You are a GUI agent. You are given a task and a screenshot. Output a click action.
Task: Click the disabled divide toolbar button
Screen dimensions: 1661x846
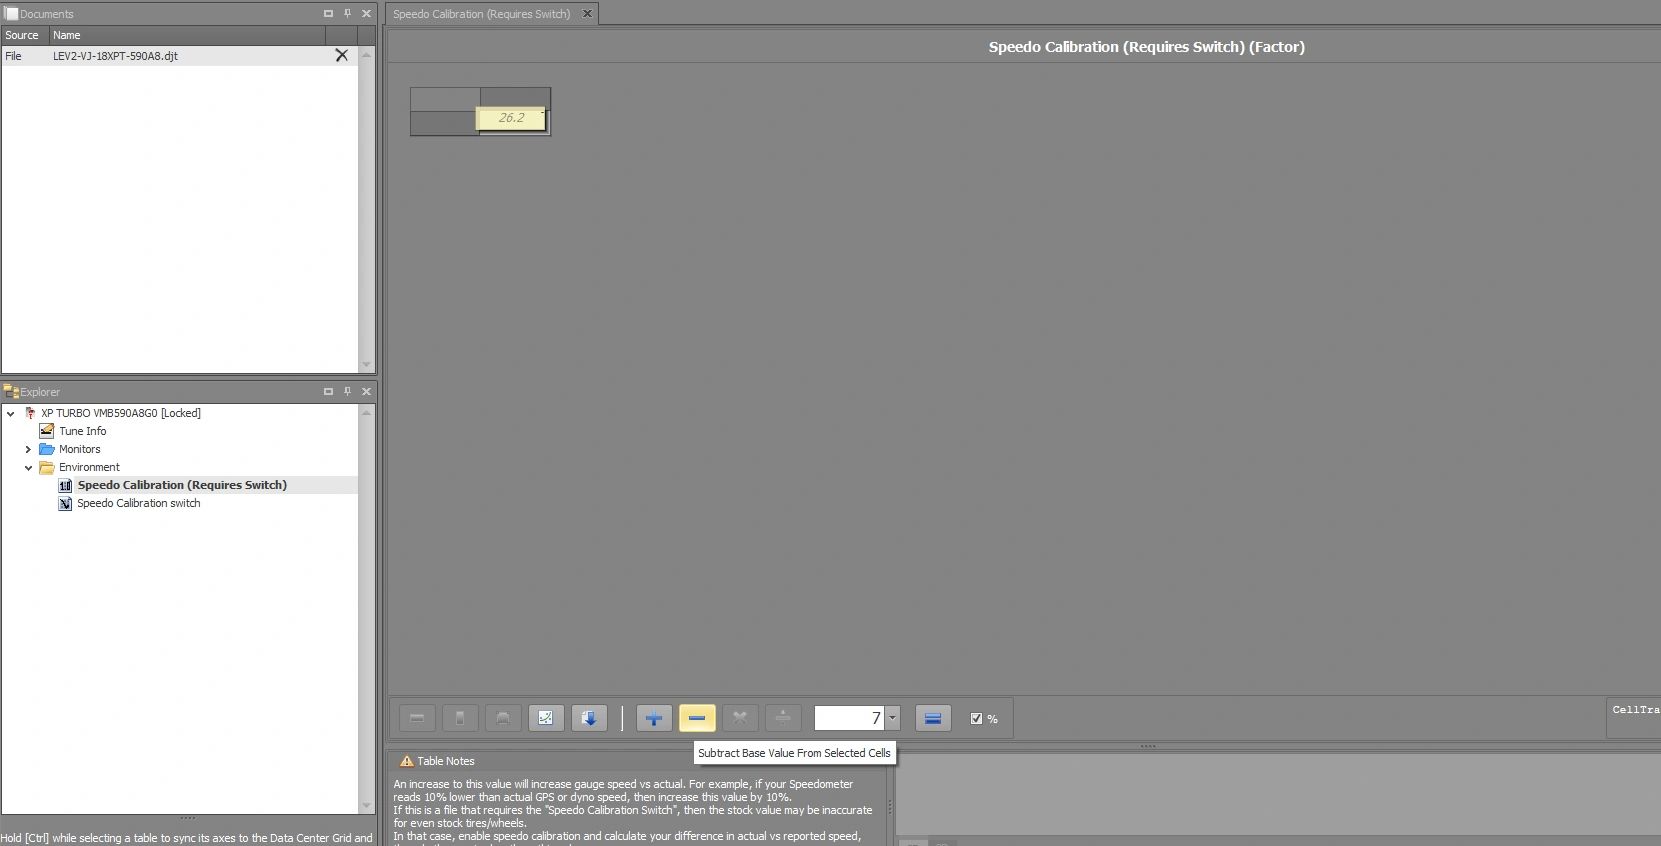point(783,718)
